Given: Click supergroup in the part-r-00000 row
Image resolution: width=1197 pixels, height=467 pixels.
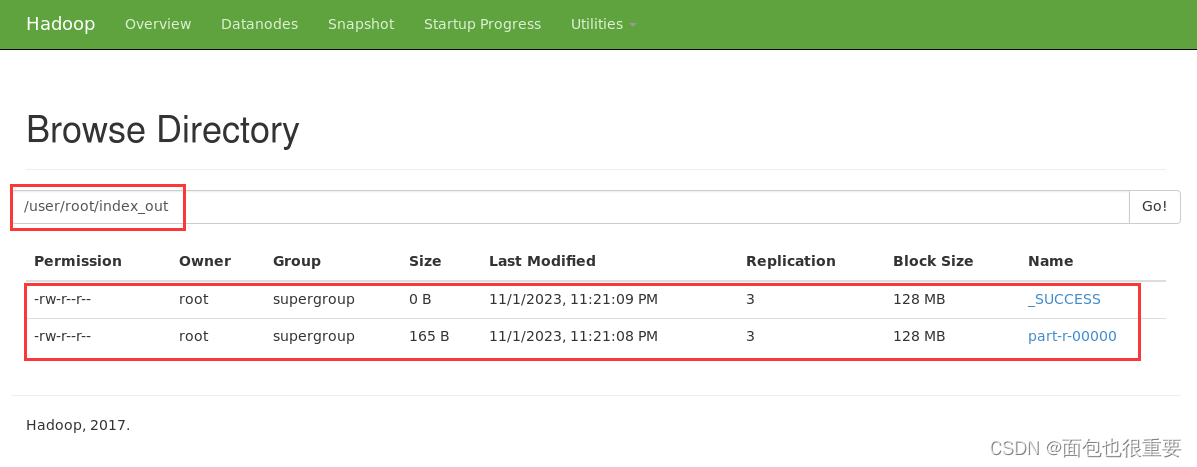Looking at the screenshot, I should [x=314, y=336].
